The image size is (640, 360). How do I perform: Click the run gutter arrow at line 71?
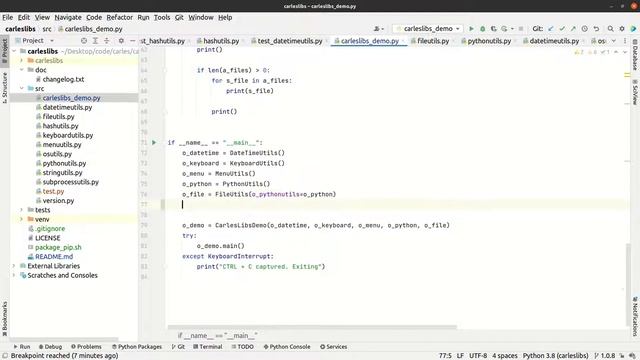[x=154, y=142]
